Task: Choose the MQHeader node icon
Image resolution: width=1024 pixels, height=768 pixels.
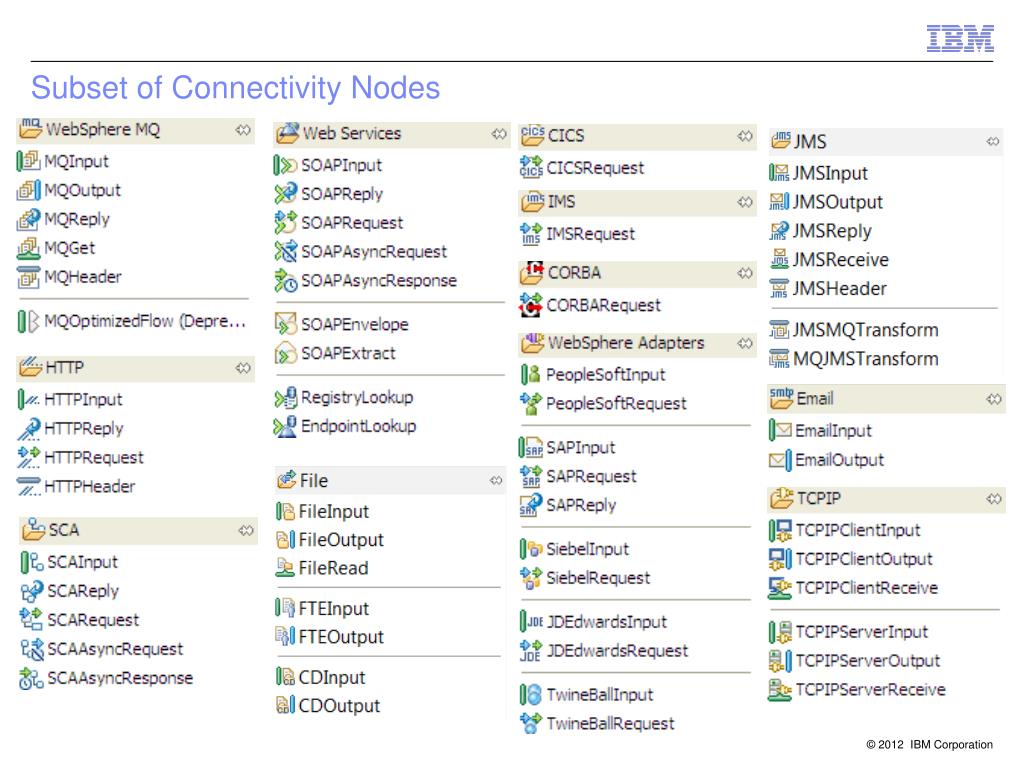Action: (x=28, y=277)
